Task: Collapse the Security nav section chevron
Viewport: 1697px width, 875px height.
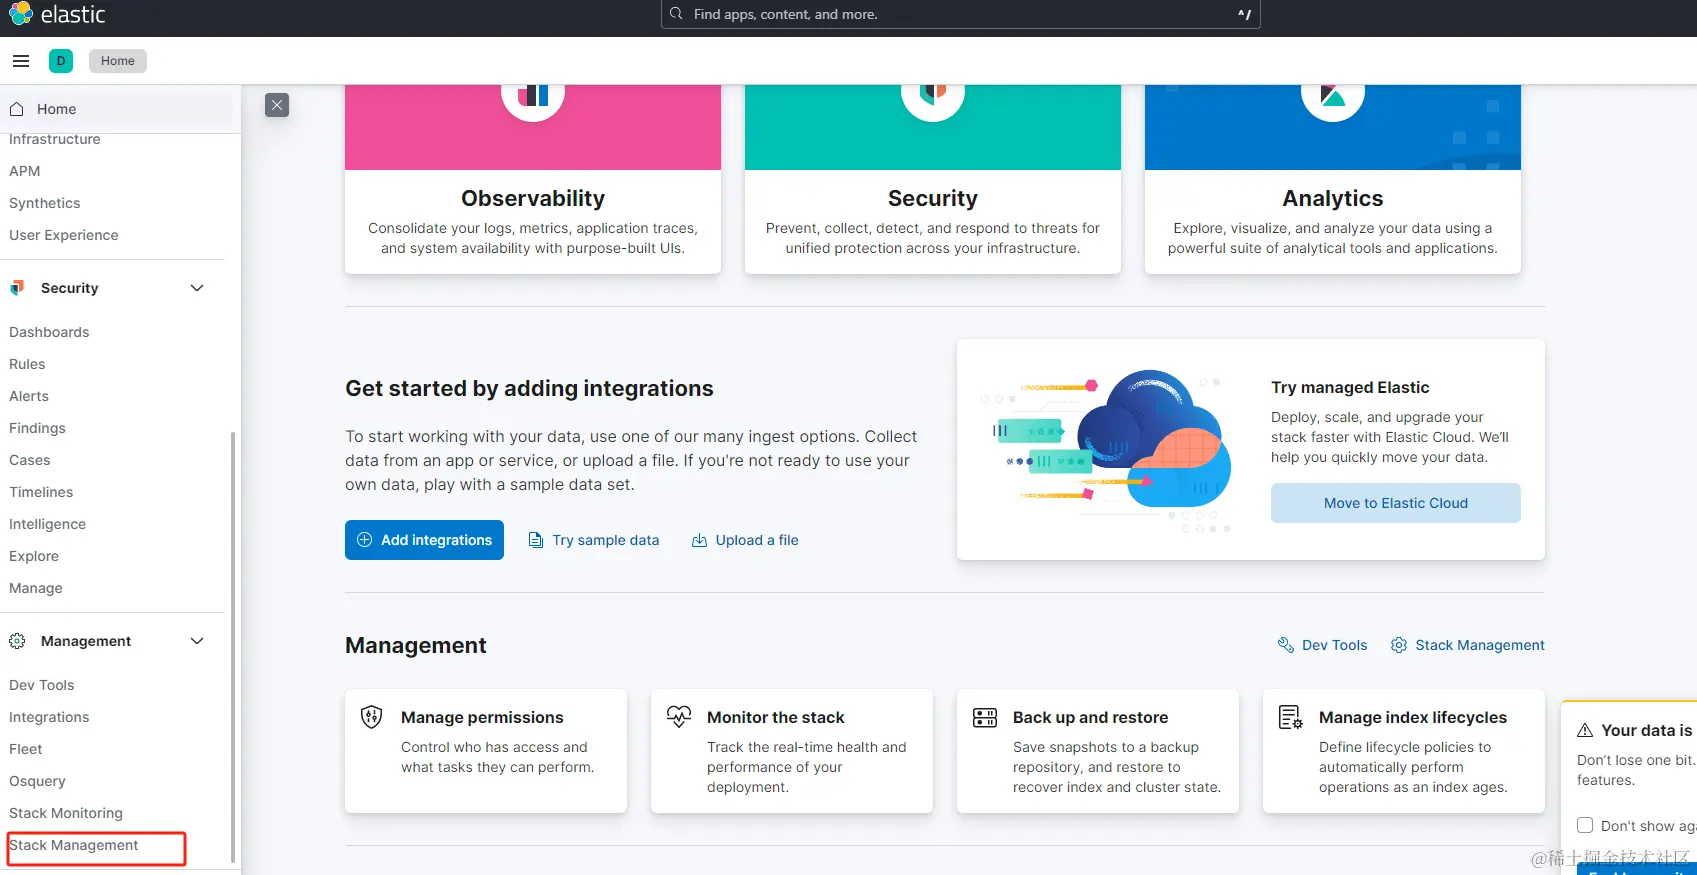Action: click(x=197, y=288)
